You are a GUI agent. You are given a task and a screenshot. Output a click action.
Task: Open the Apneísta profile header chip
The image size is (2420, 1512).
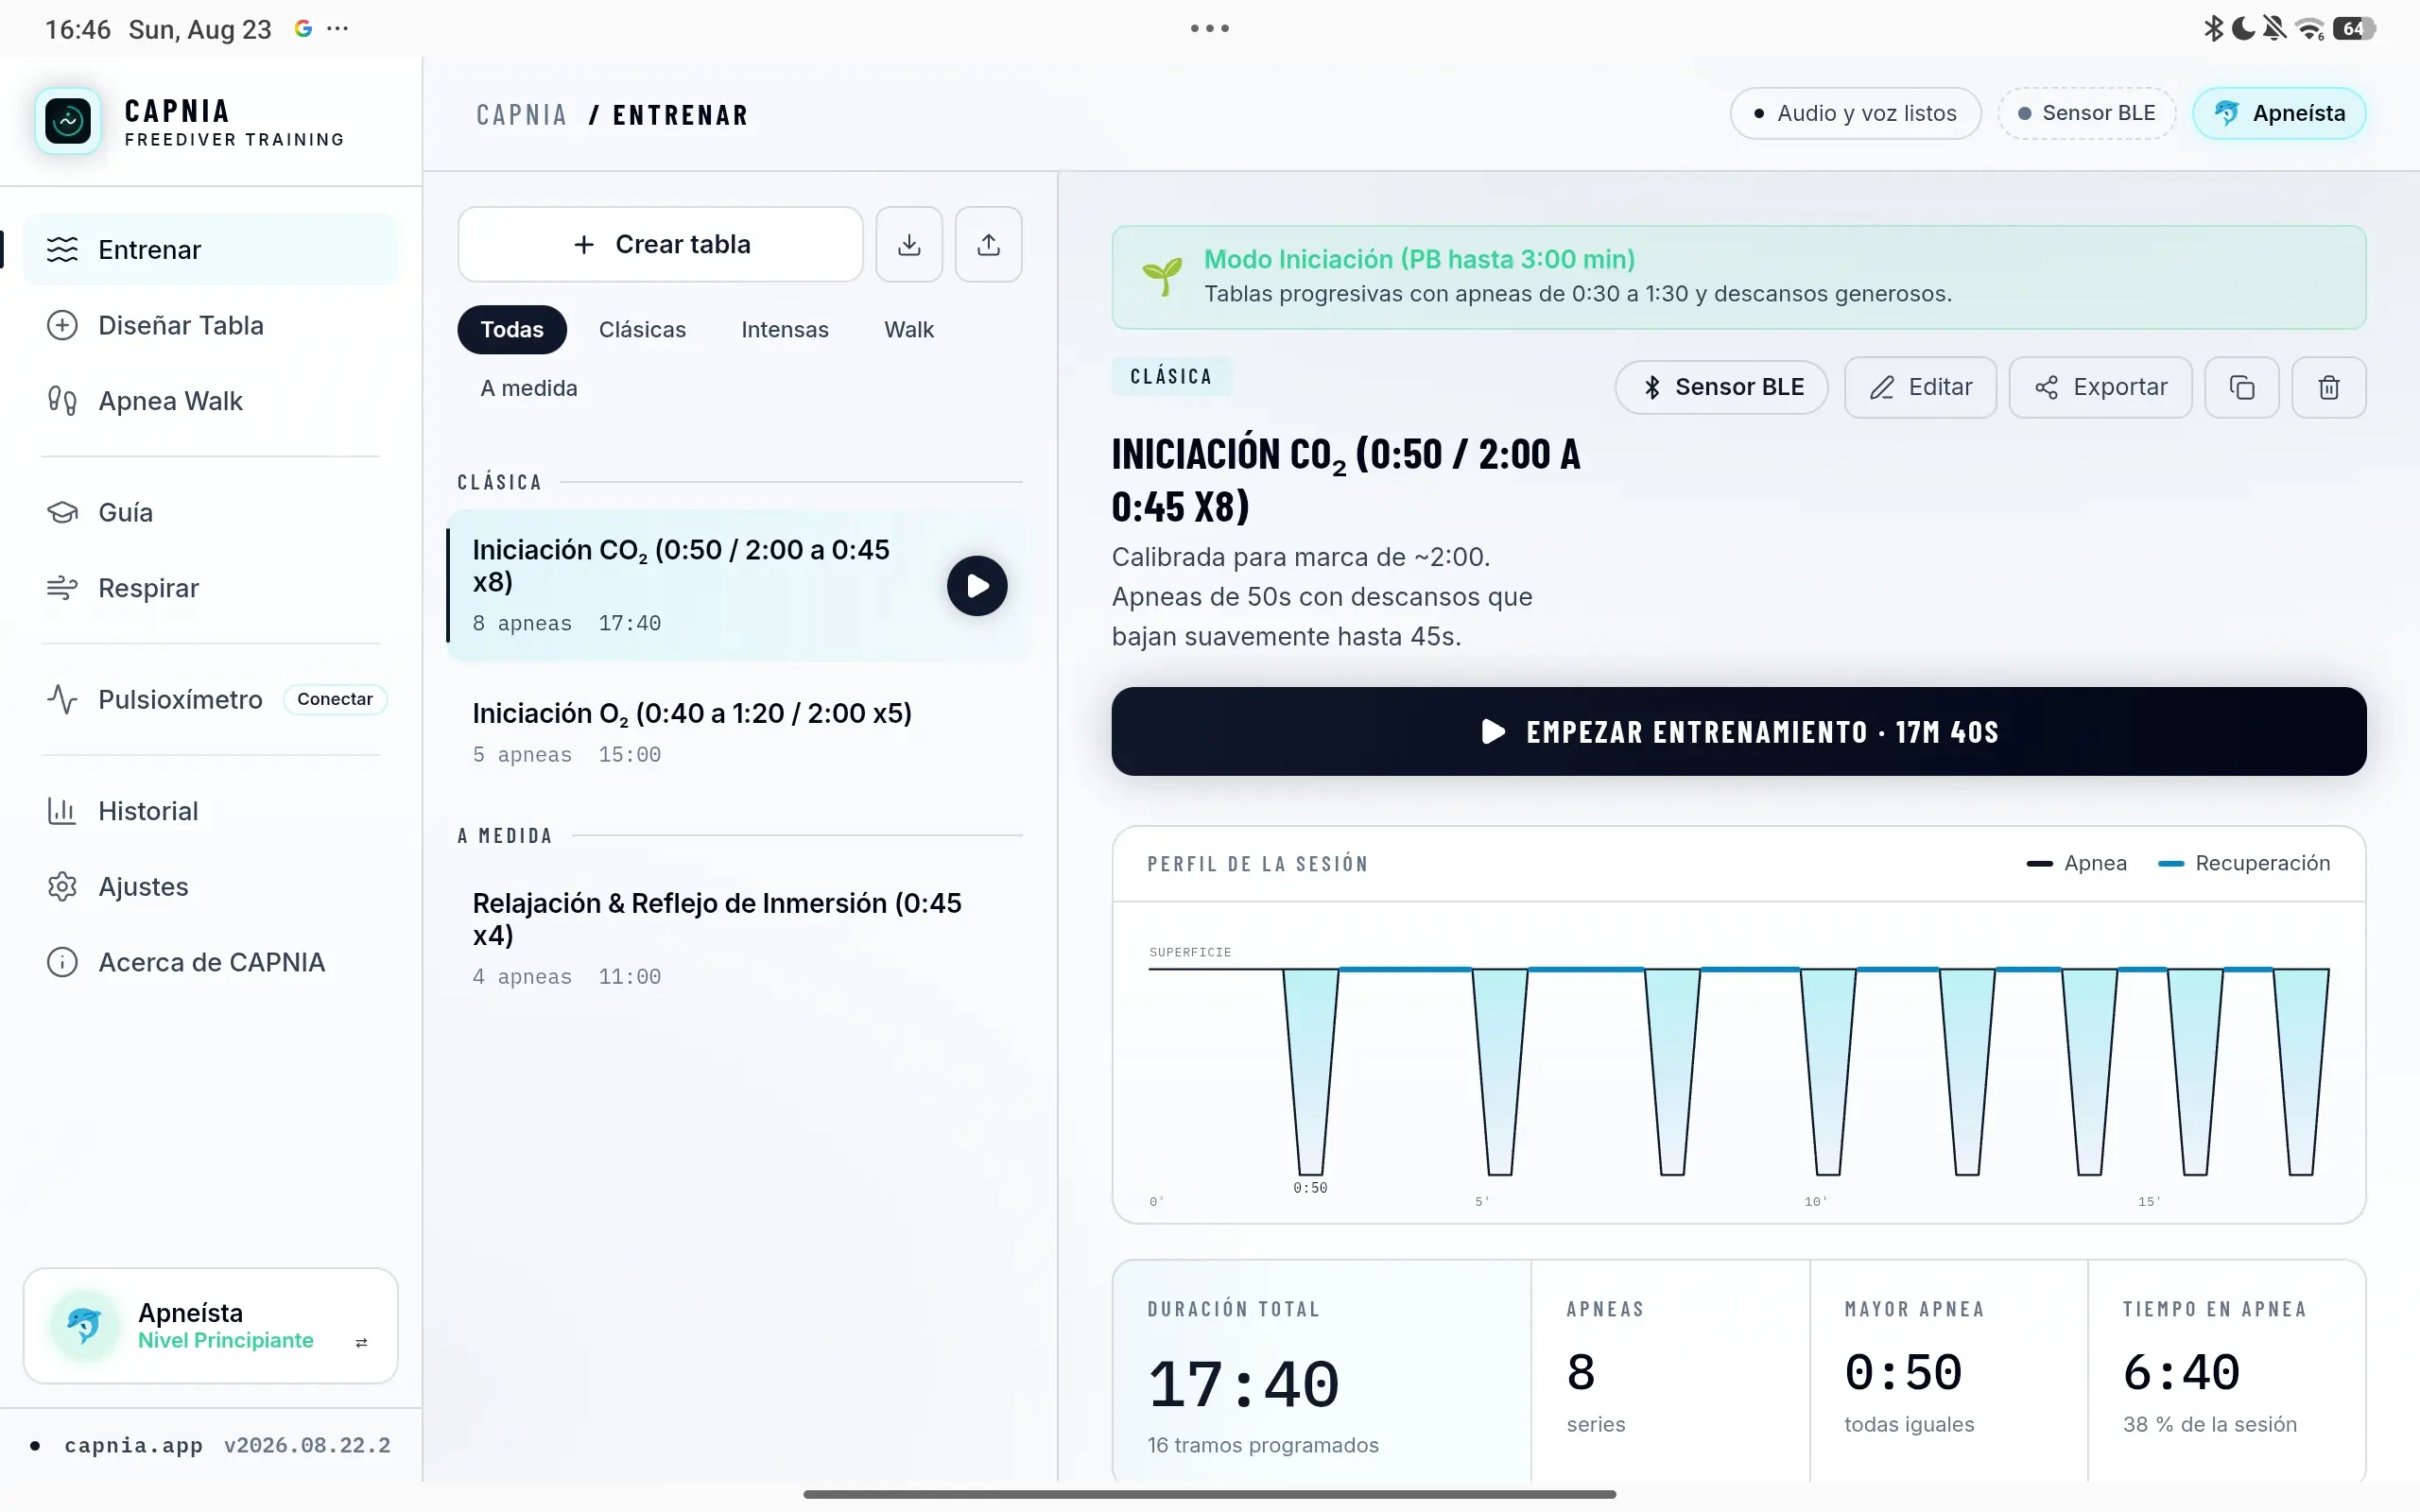2279,113
